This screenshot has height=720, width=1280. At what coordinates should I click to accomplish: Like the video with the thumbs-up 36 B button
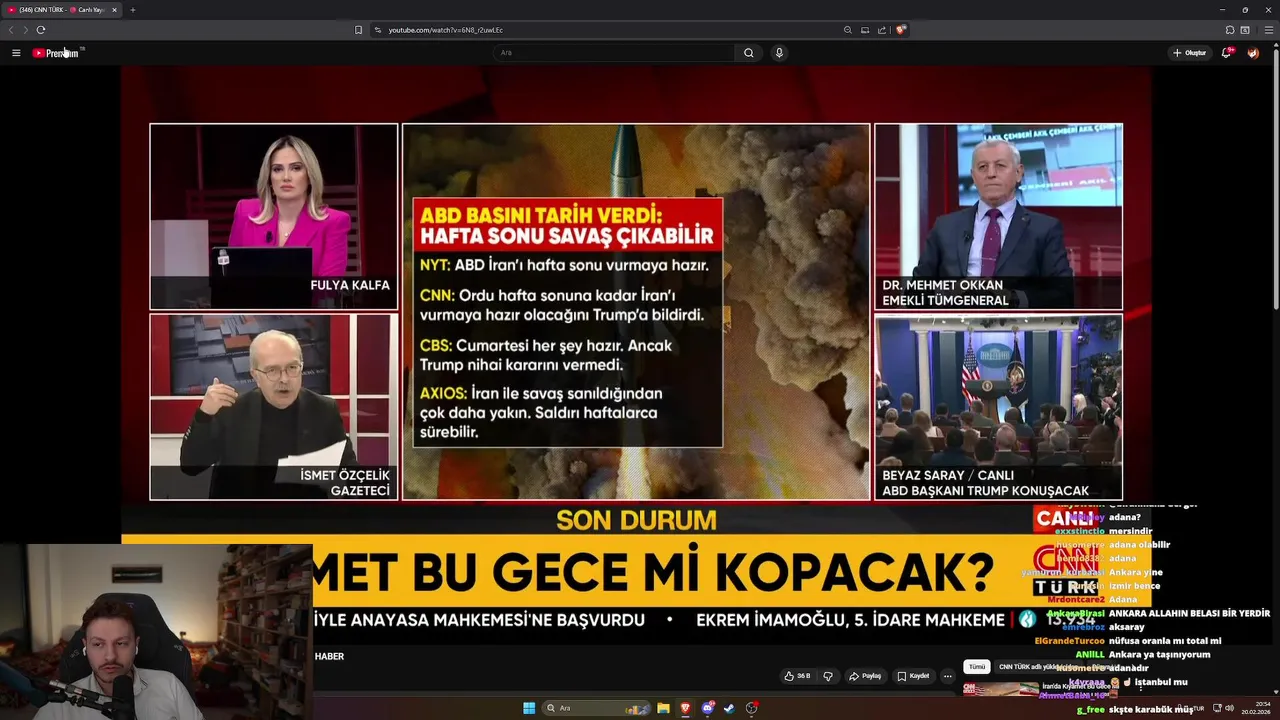coord(797,676)
